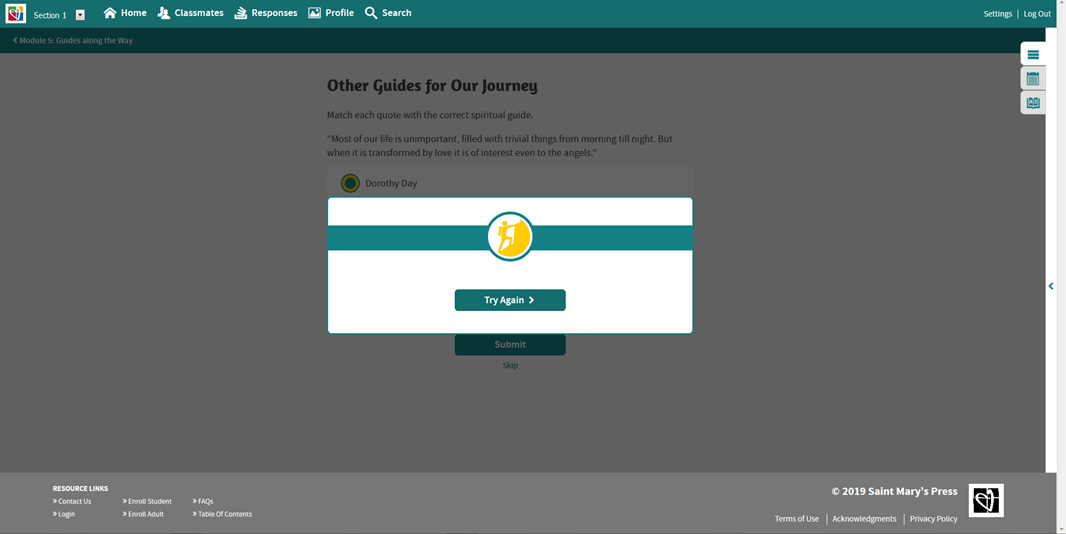Click the Home house icon
The image size is (1066, 534).
109,13
